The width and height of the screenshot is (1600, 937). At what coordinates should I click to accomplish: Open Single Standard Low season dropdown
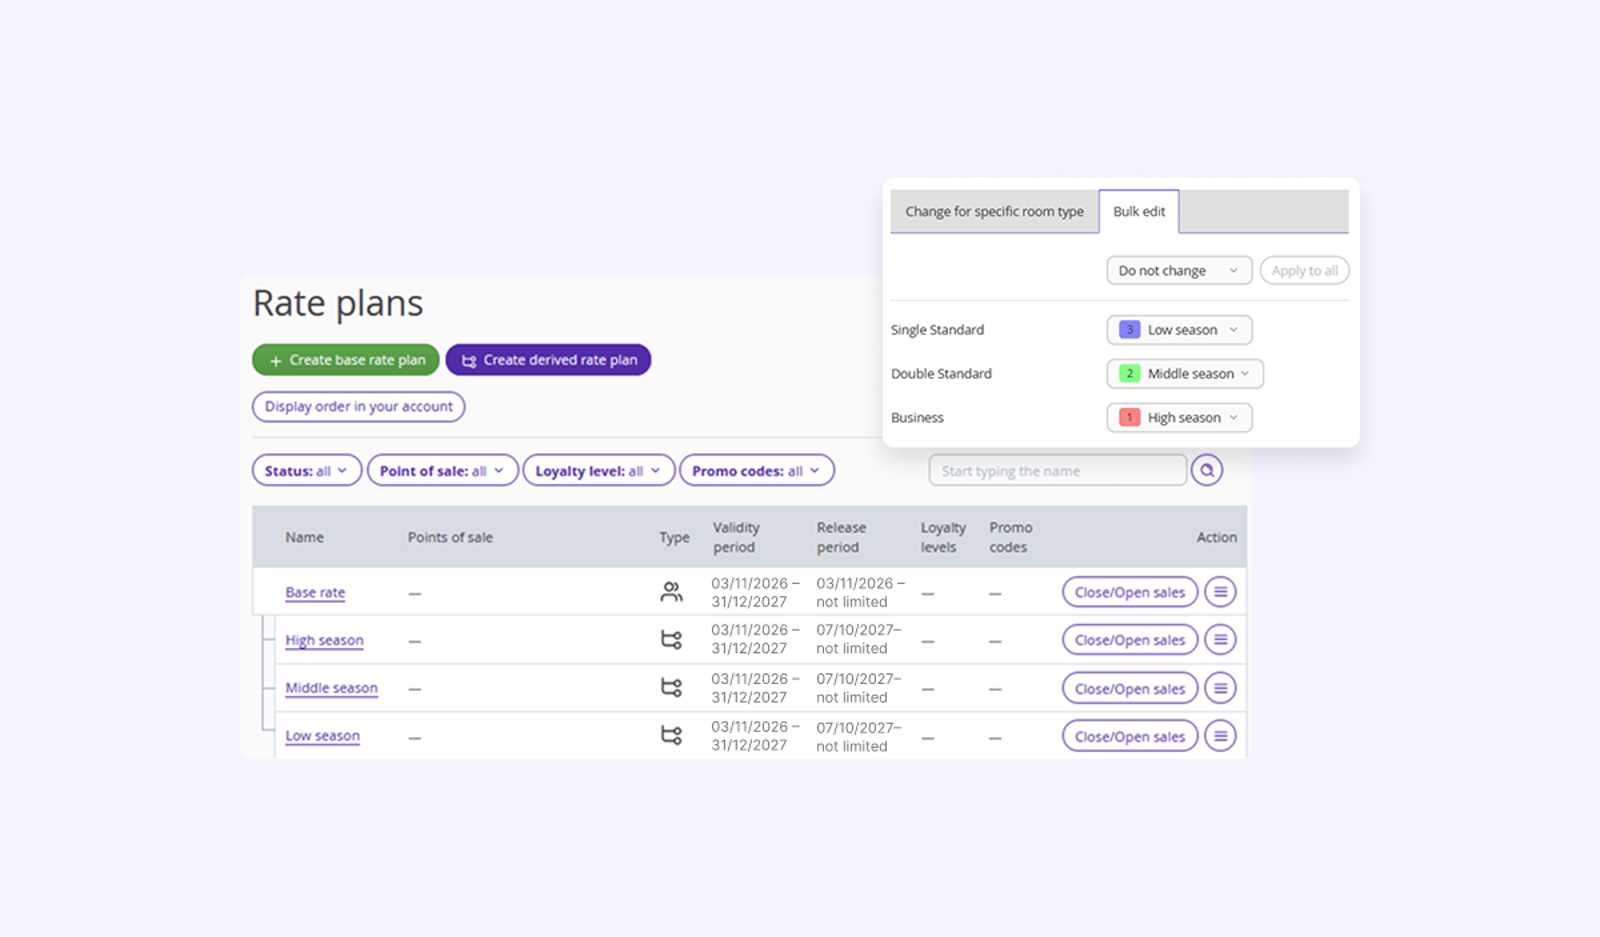coord(1179,330)
